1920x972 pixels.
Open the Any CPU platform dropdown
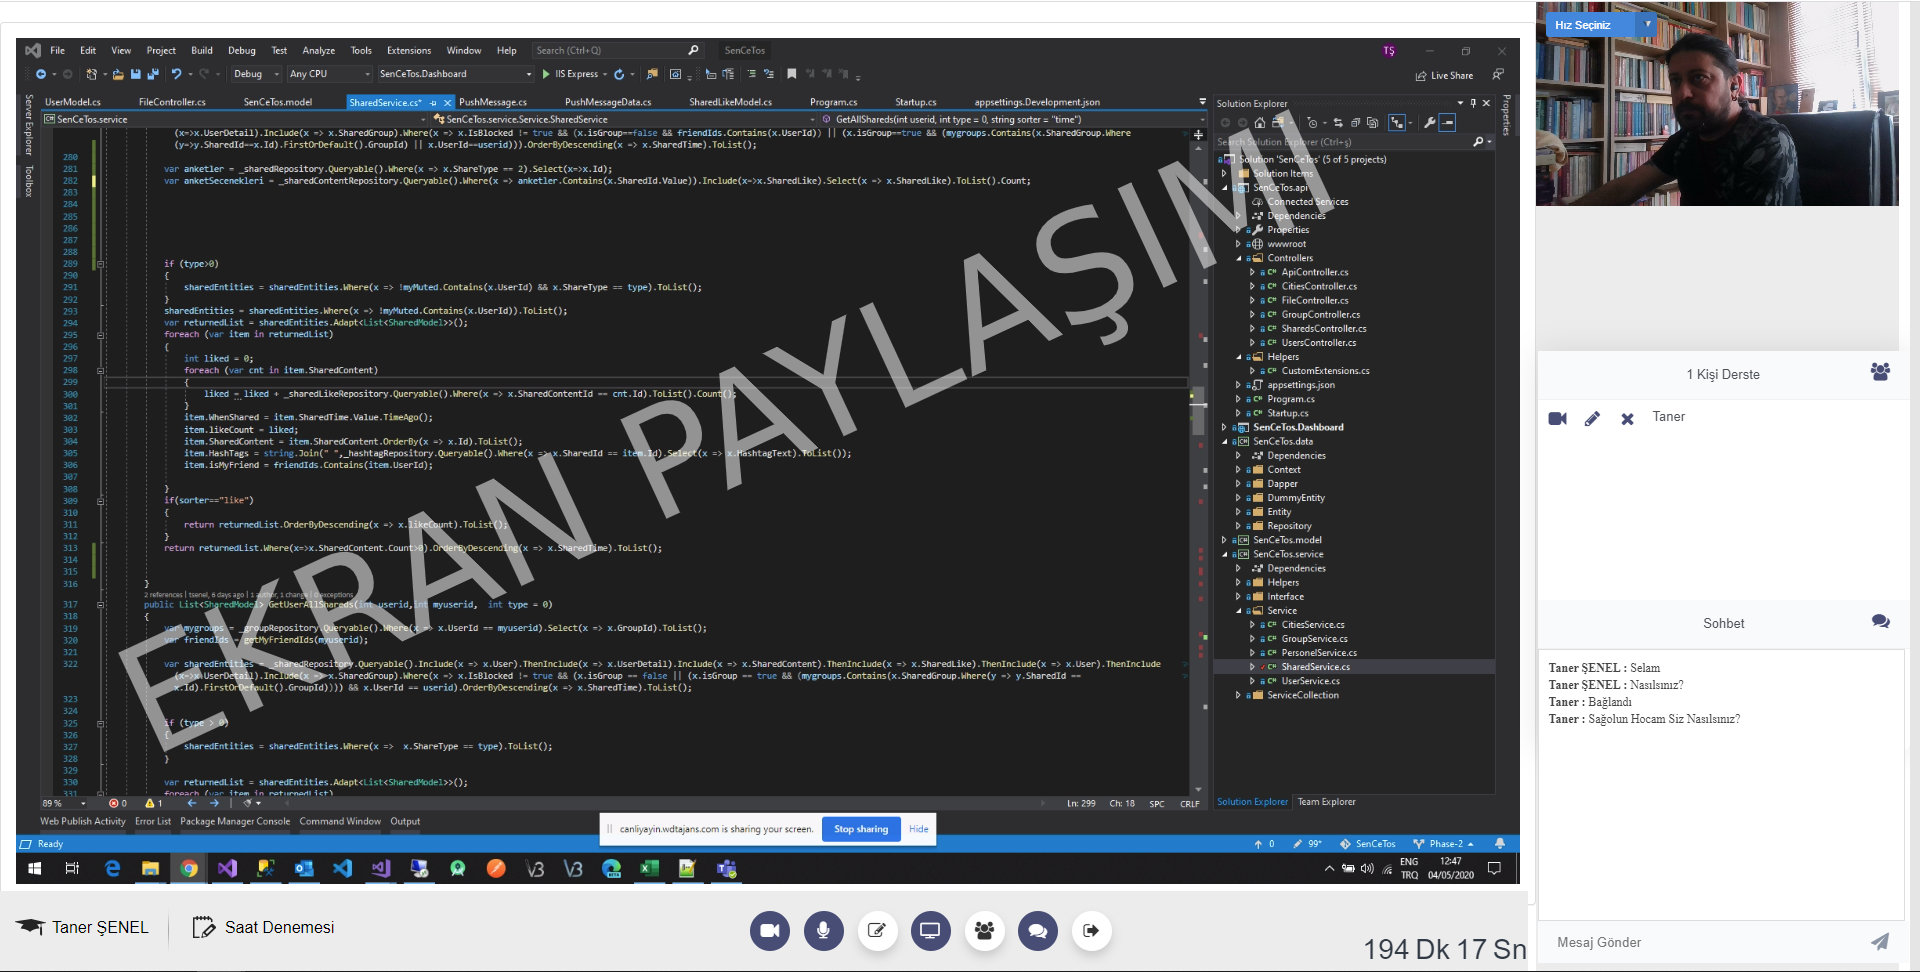tap(330, 74)
